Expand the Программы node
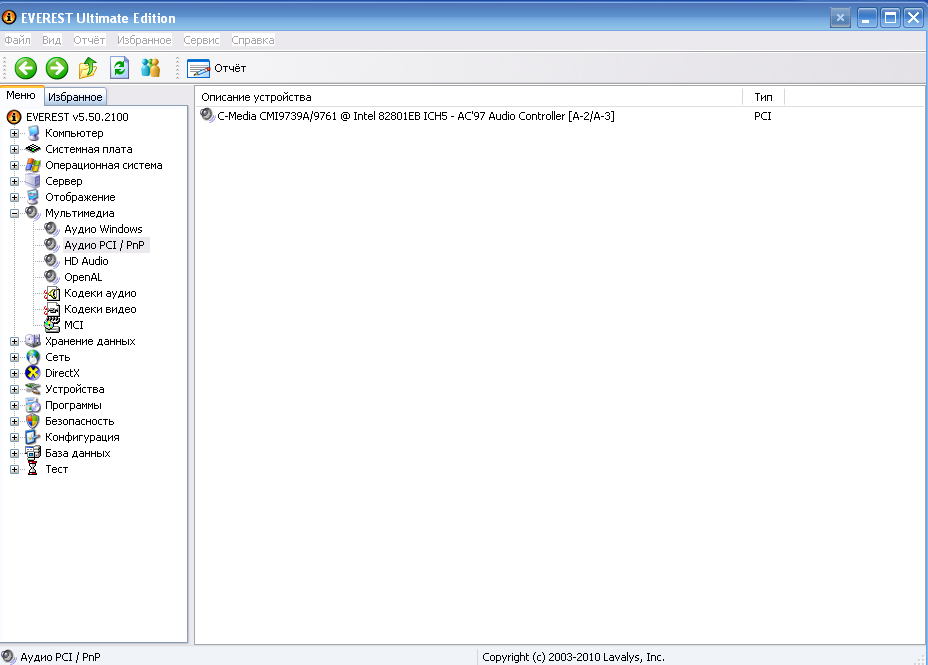This screenshot has height=665, width=928. [x=14, y=405]
